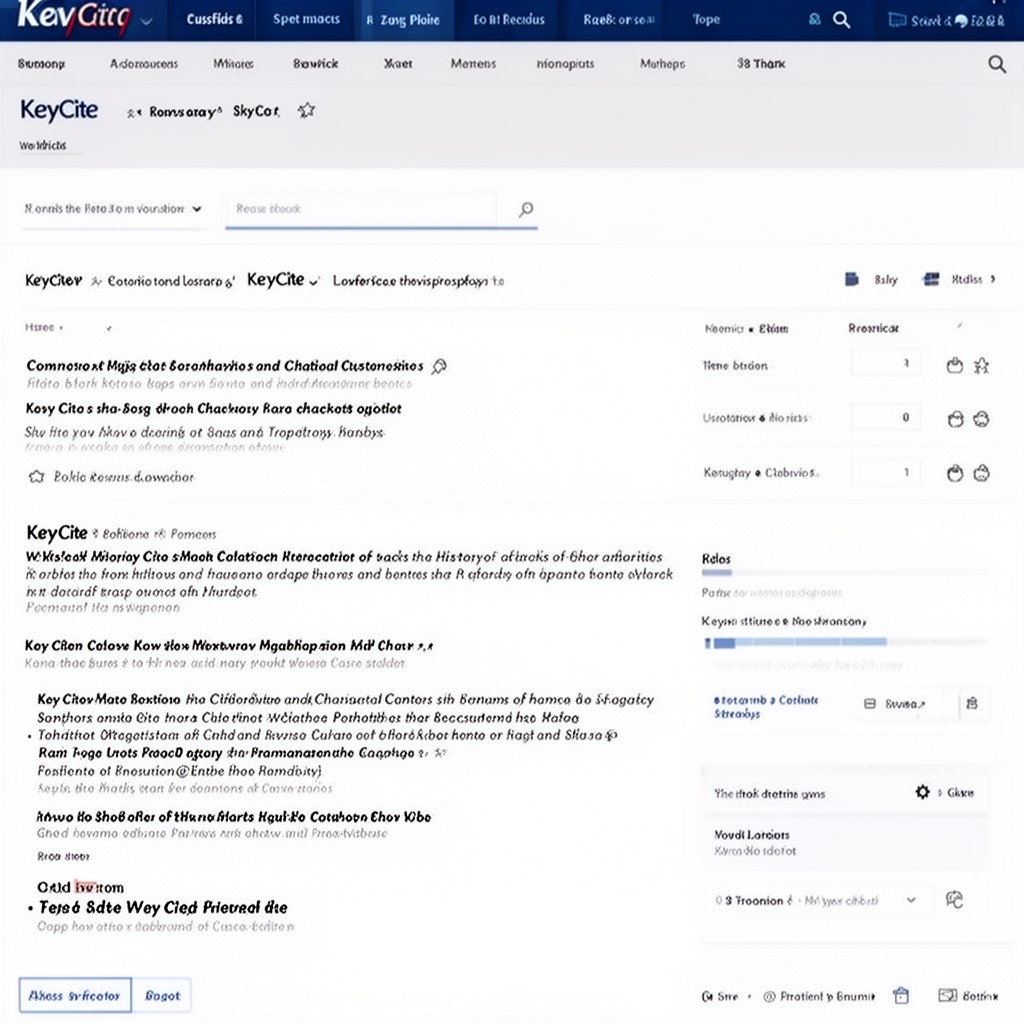
Task: Open the folder icon at top right
Action: 897,20
